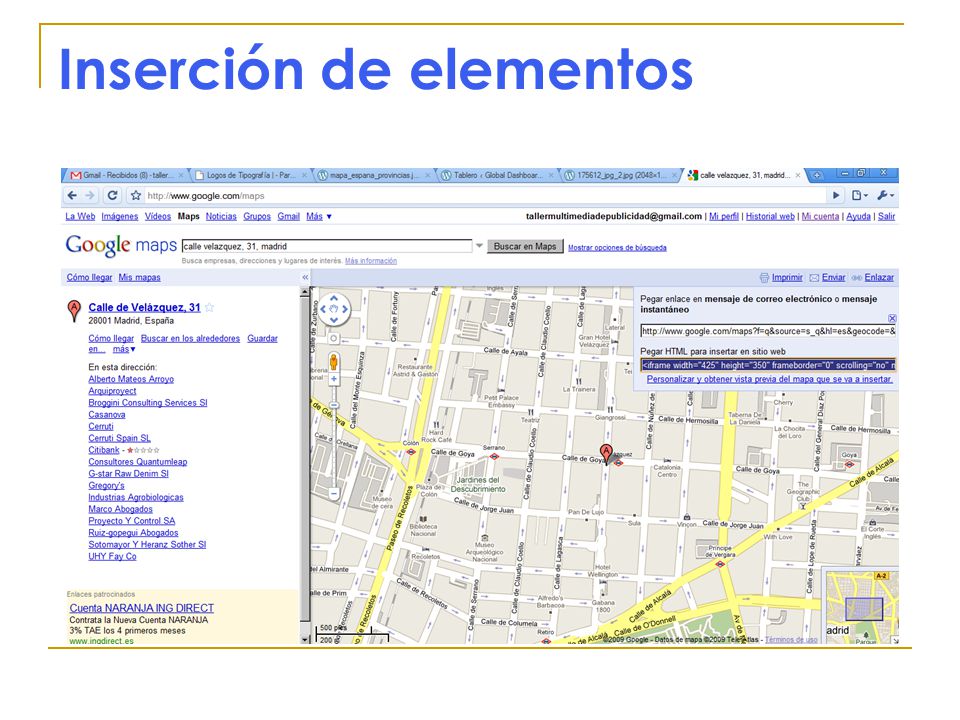The width and height of the screenshot is (960, 720).
Task: Zoom out with the minus button
Action: (334, 492)
